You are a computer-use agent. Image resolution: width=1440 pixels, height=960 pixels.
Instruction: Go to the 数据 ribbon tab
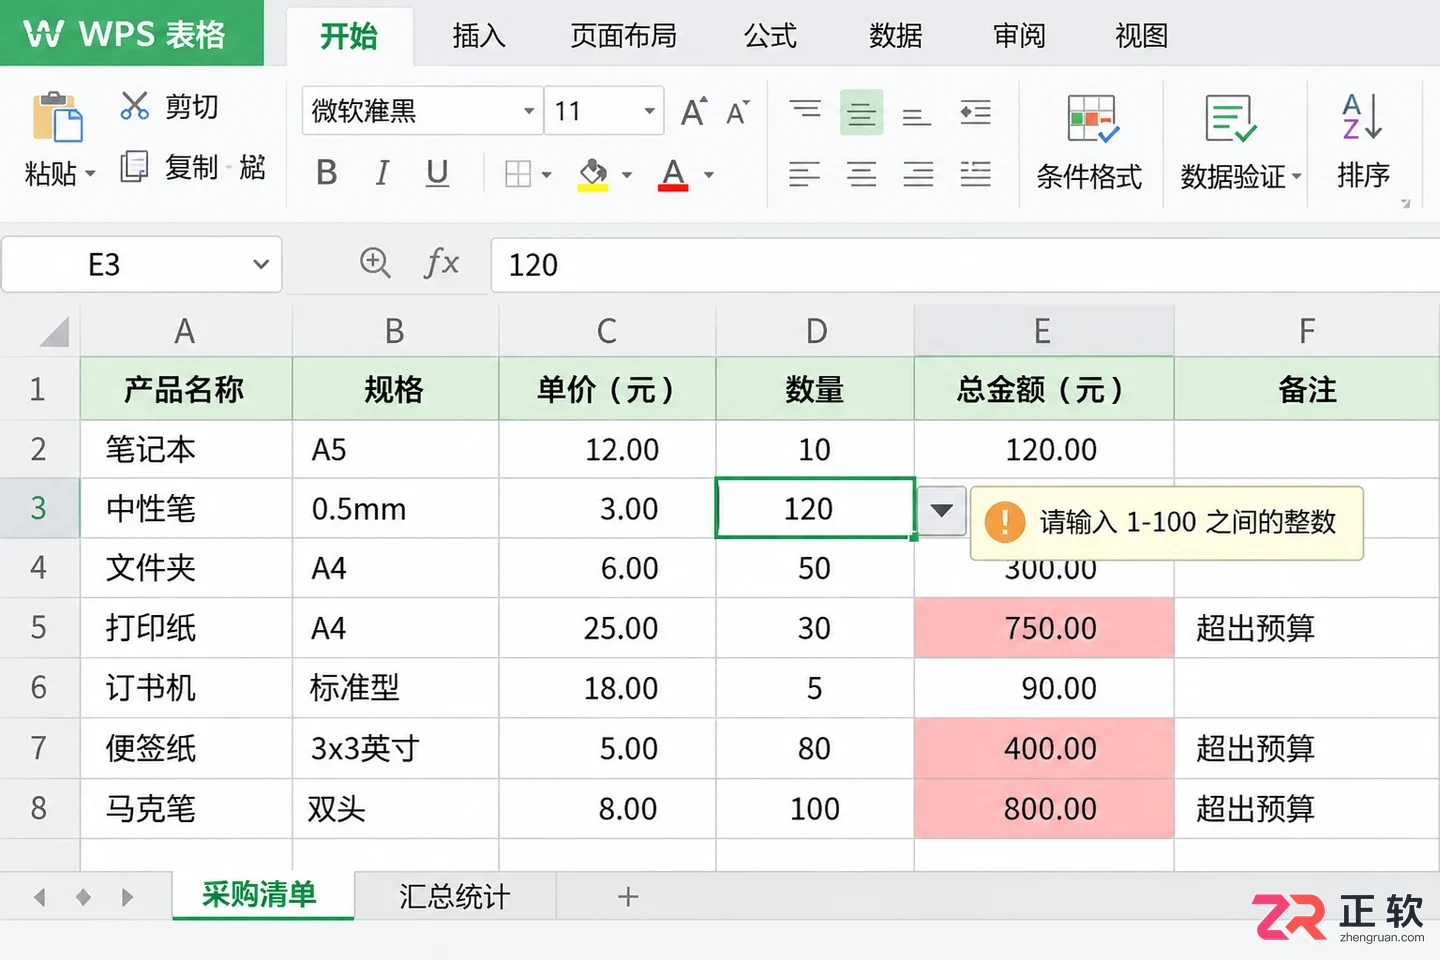click(896, 36)
